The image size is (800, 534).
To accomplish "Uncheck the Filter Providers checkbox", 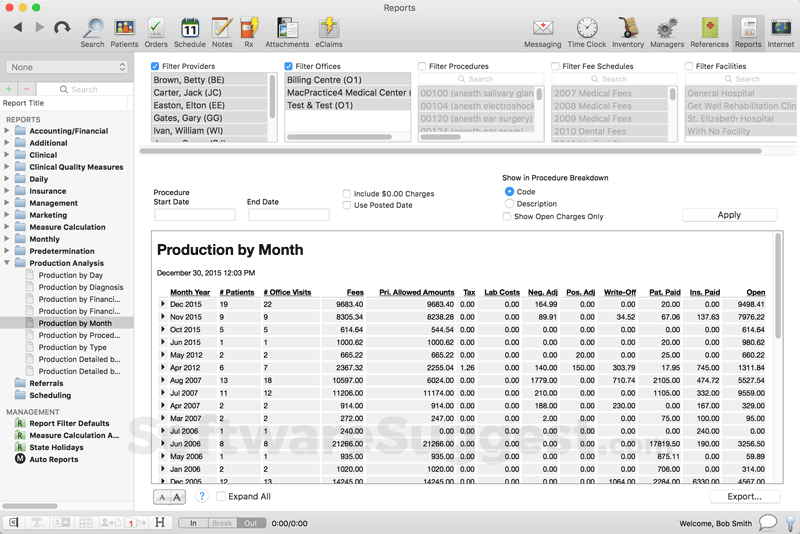I will (x=155, y=66).
